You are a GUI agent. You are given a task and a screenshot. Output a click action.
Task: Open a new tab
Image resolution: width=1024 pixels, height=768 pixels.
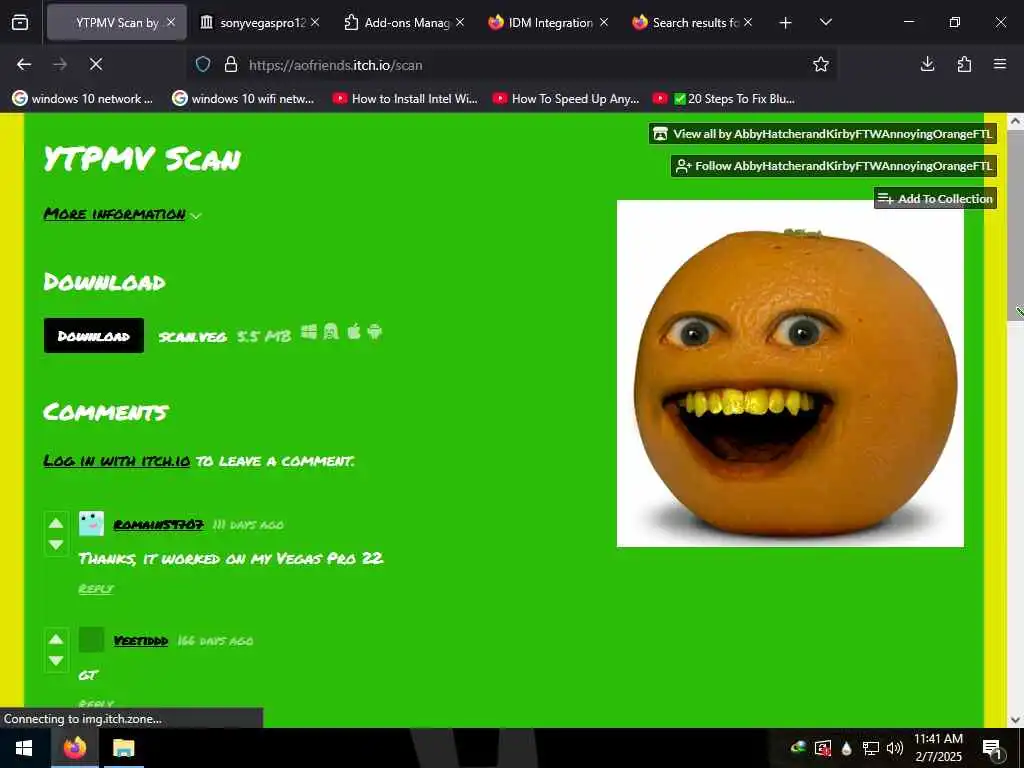(x=786, y=23)
